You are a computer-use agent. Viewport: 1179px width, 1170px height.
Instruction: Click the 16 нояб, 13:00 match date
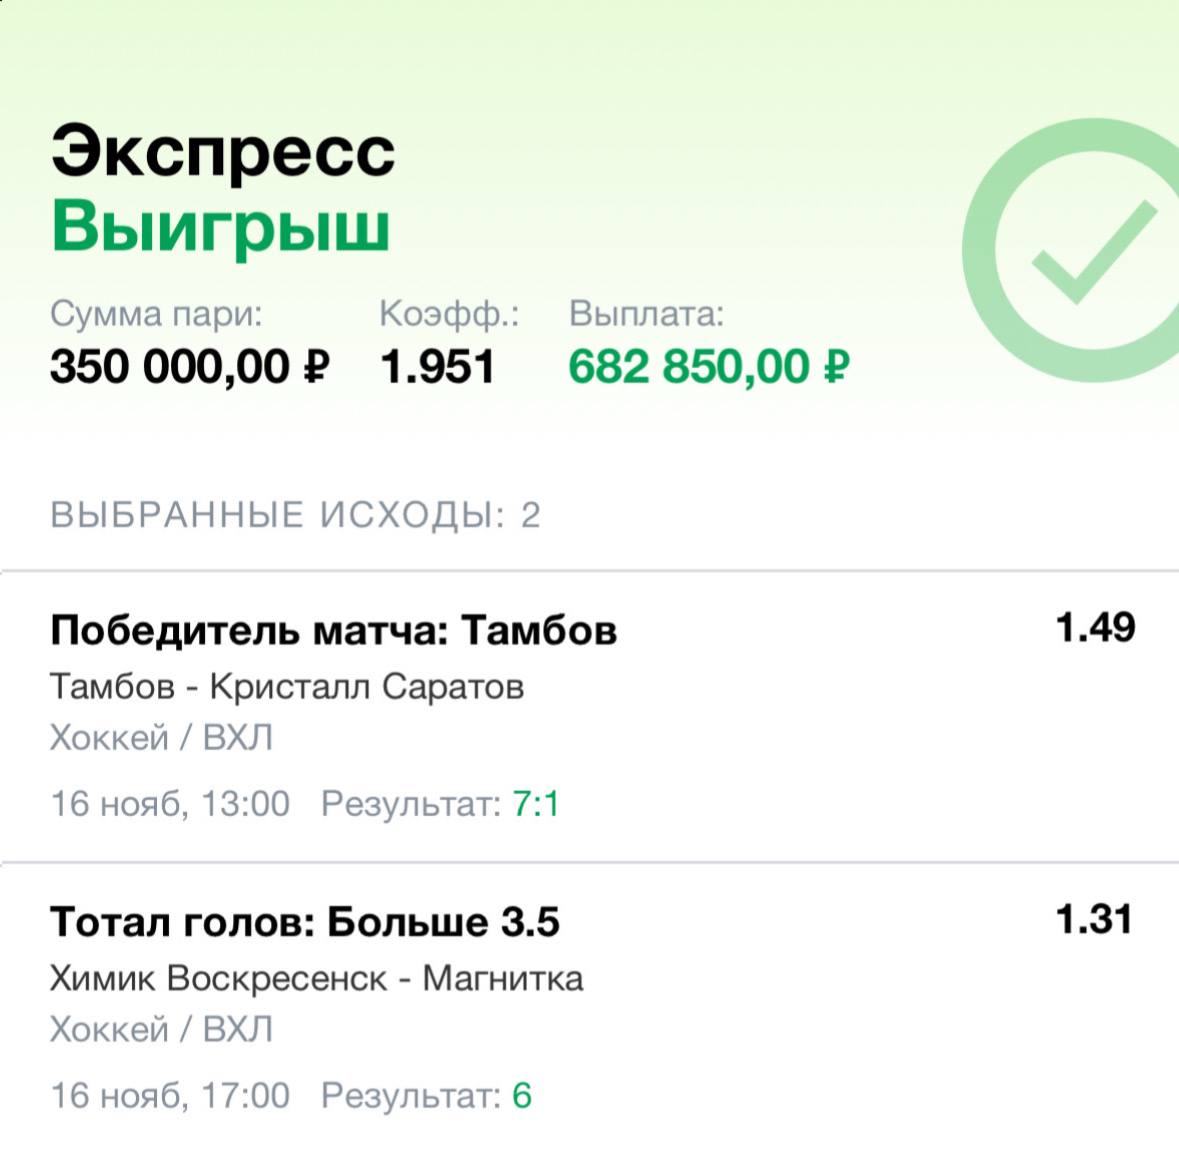pyautogui.click(x=170, y=804)
